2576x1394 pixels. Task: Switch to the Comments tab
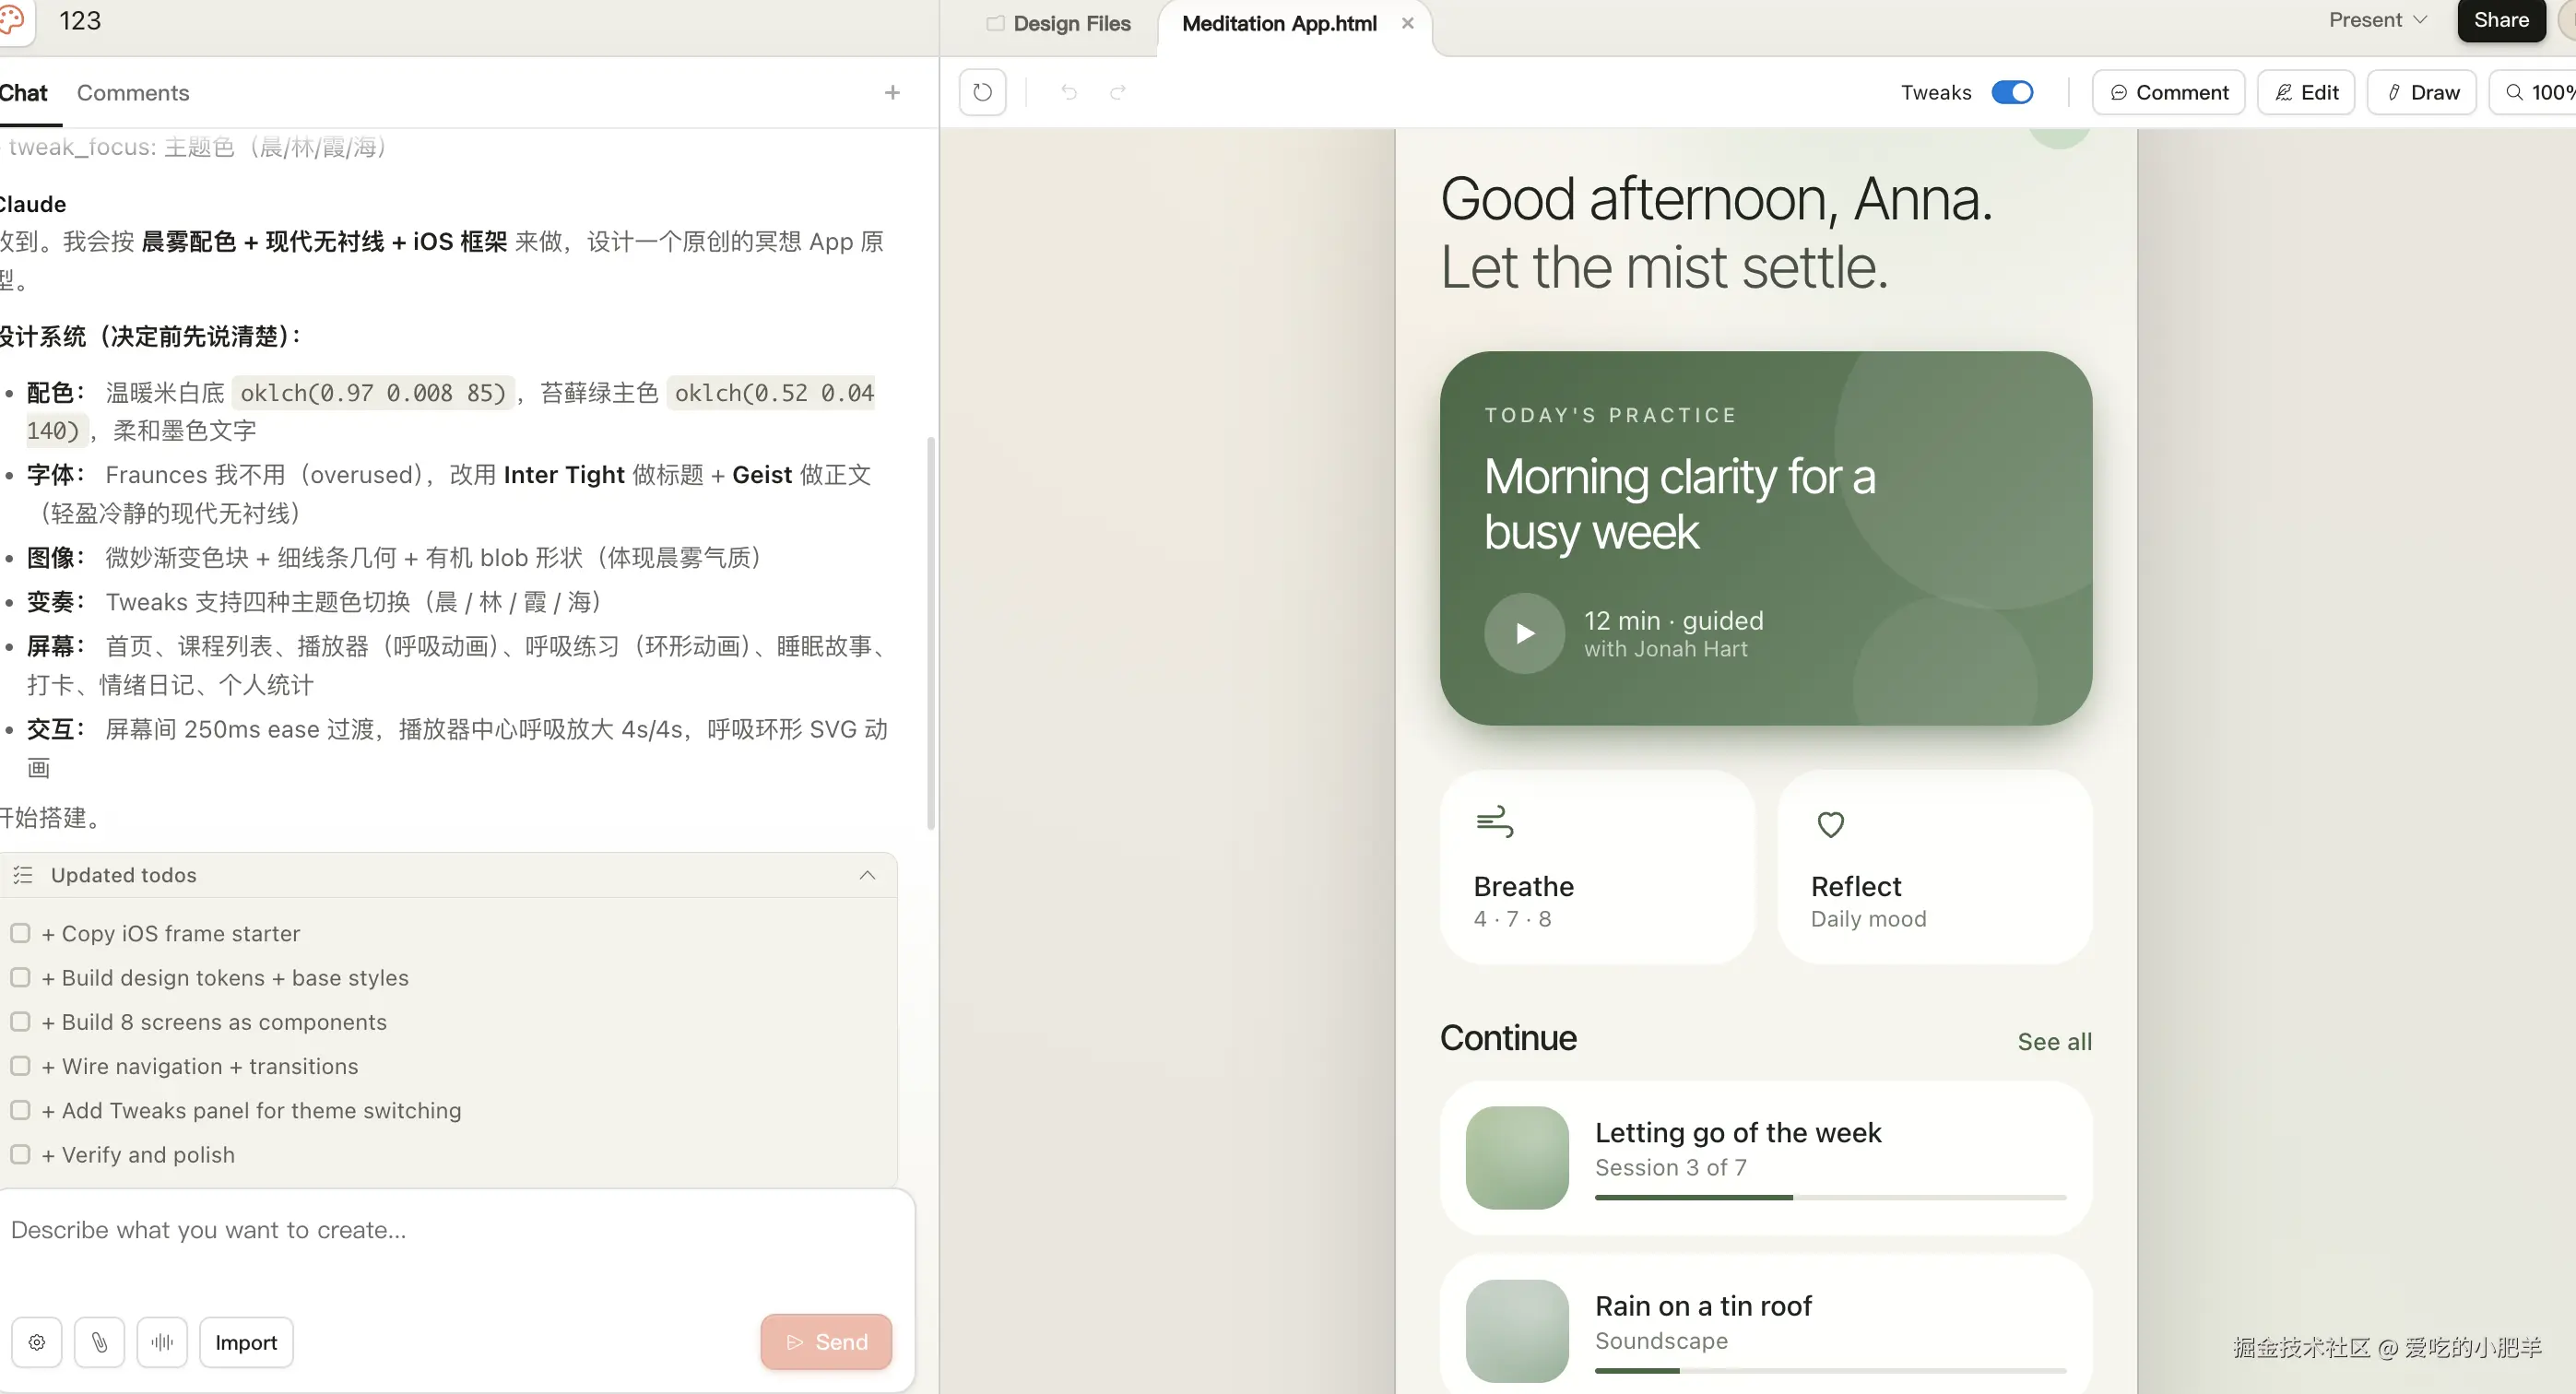tap(133, 92)
